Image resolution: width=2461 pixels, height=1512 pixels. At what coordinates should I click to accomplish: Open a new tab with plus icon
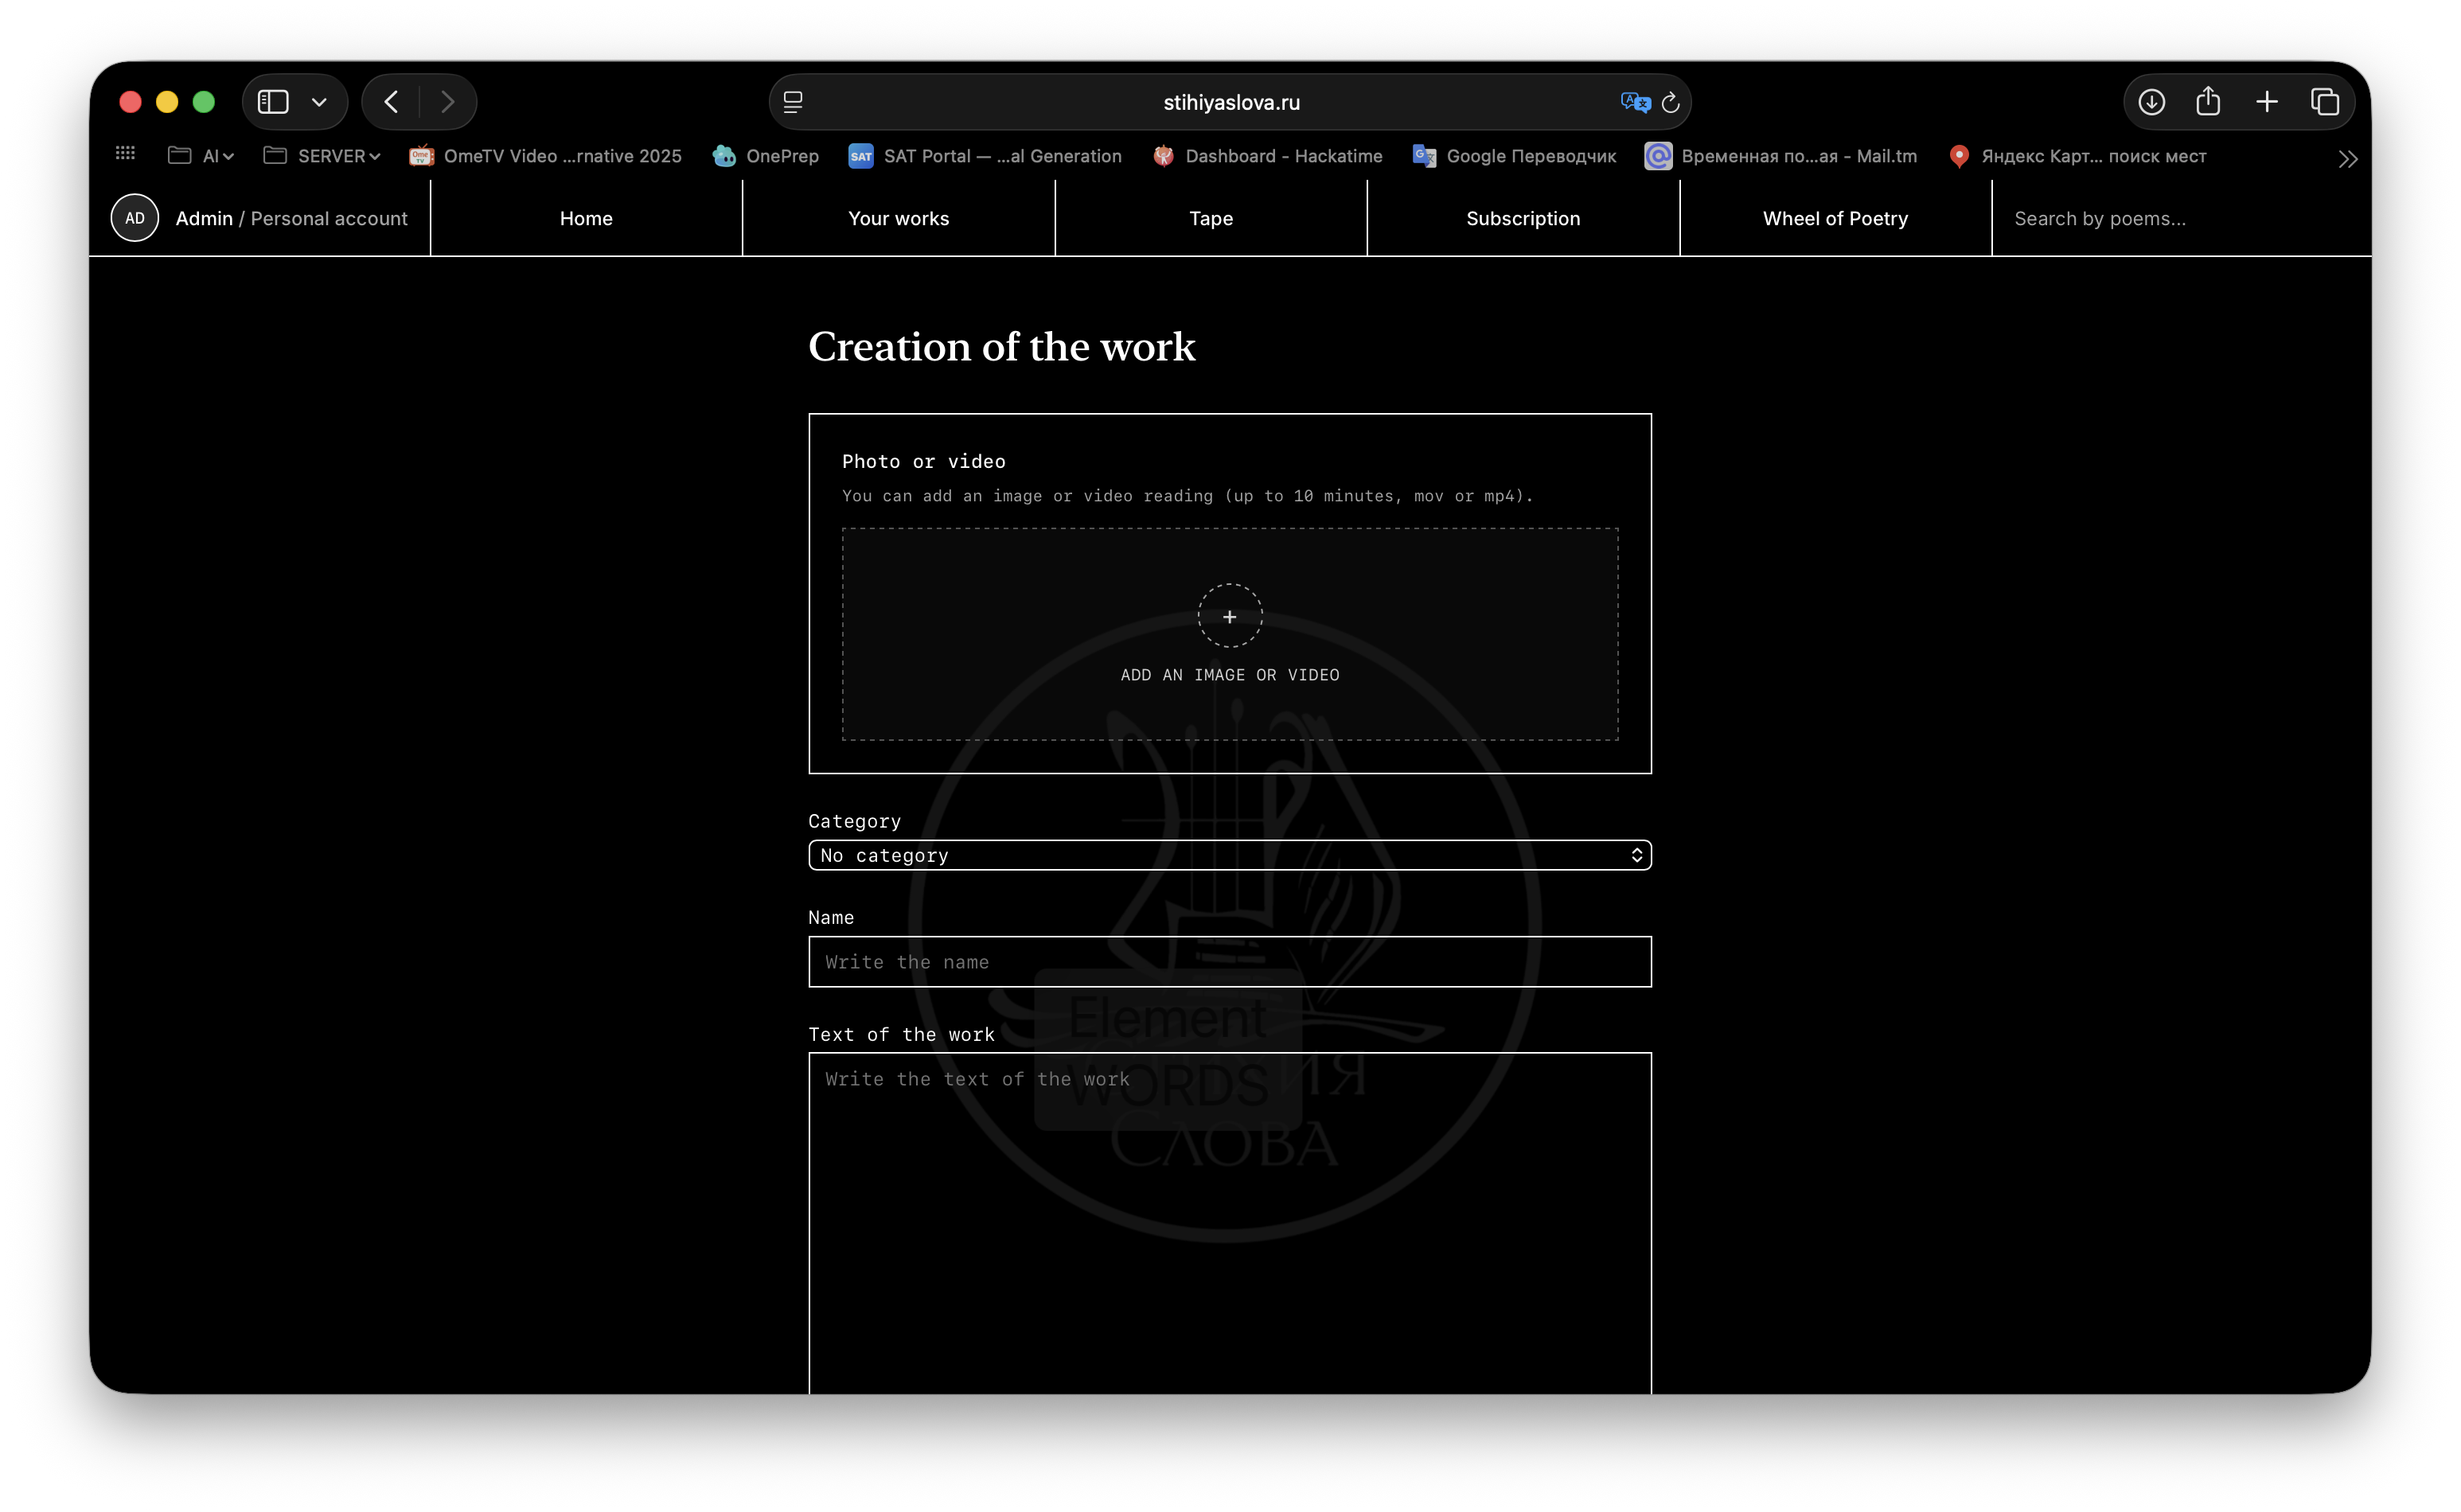tap(2267, 102)
